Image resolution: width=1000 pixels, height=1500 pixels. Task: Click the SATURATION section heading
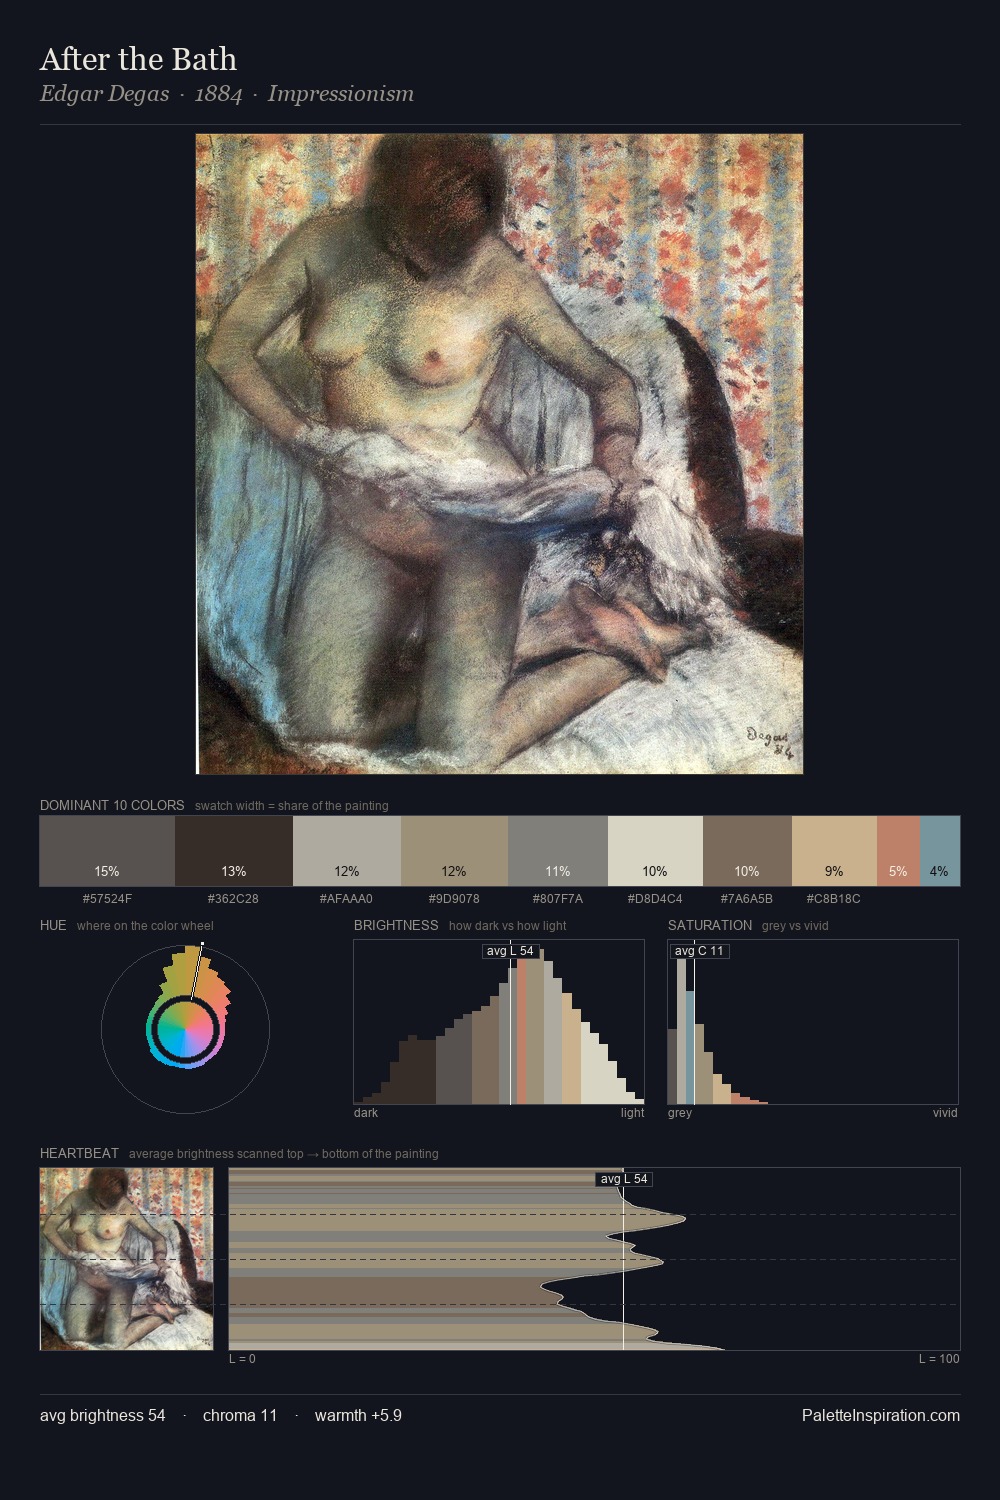click(710, 925)
